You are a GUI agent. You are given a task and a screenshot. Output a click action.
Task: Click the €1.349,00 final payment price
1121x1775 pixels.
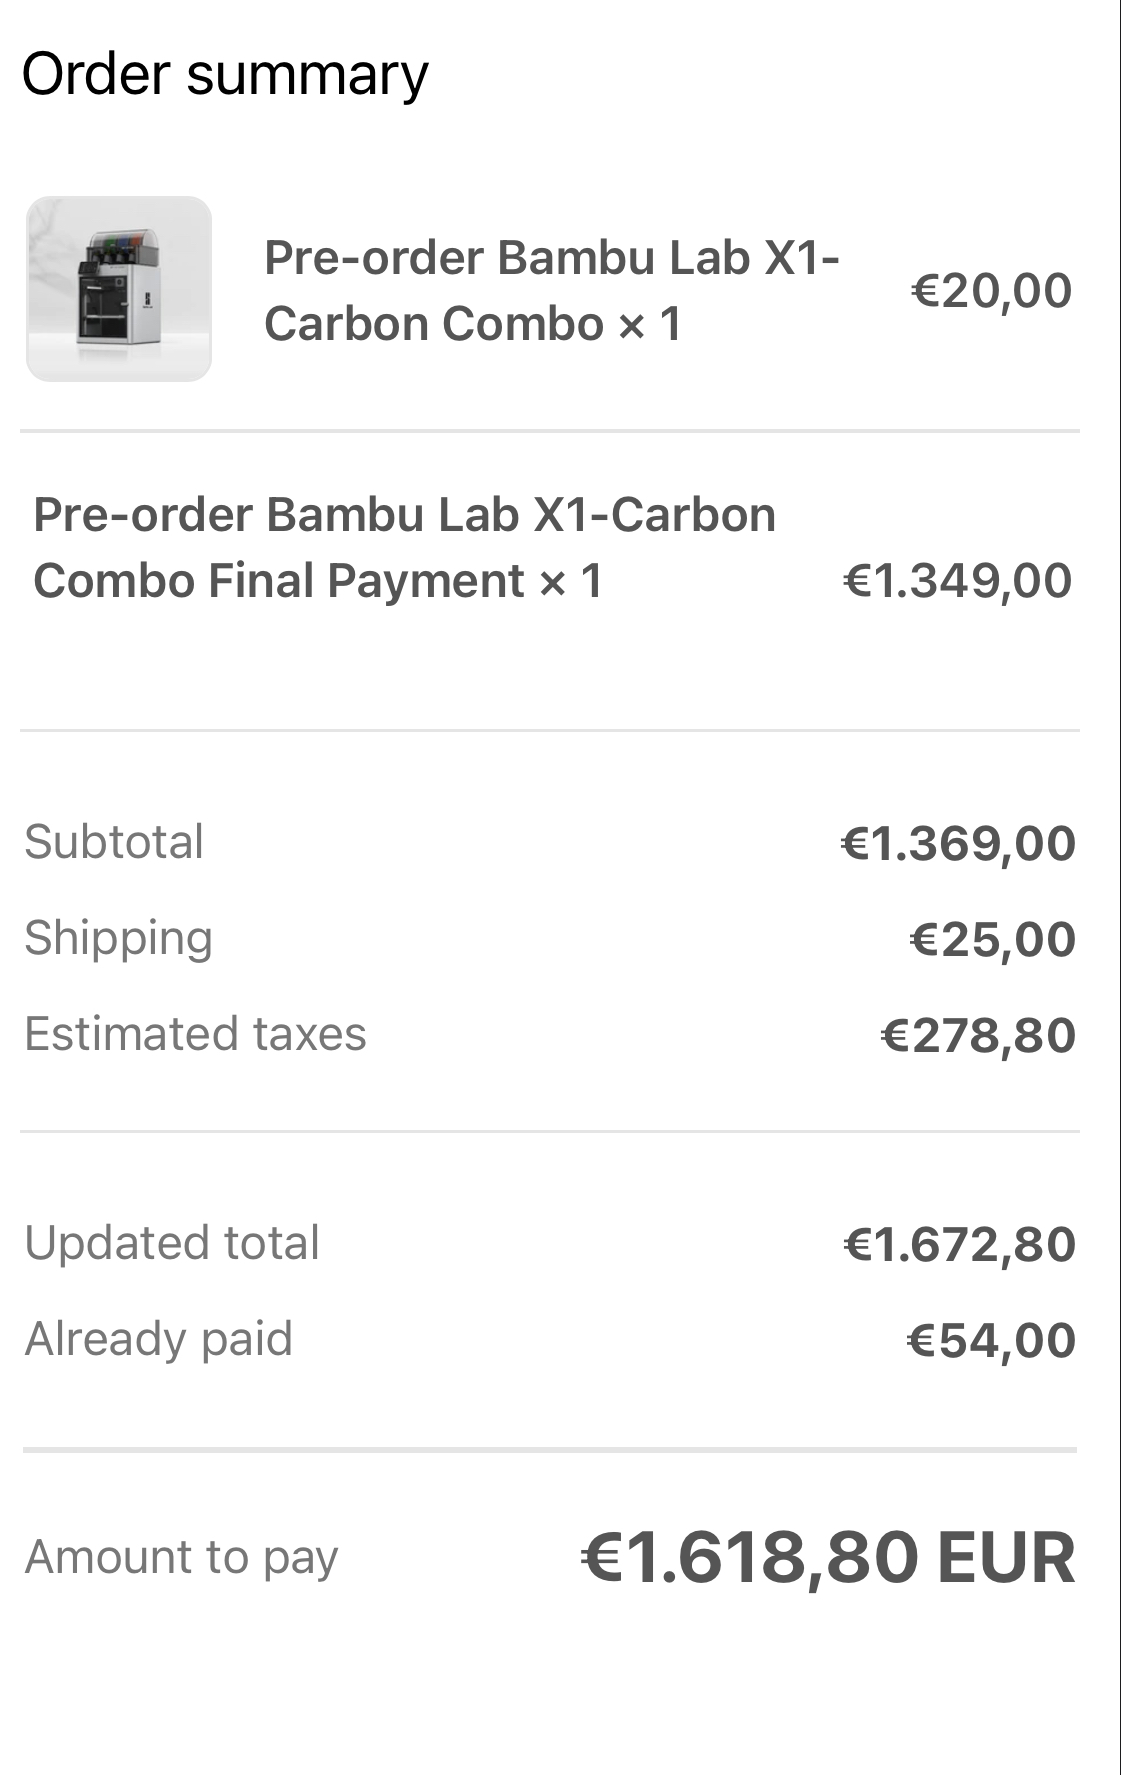958,581
